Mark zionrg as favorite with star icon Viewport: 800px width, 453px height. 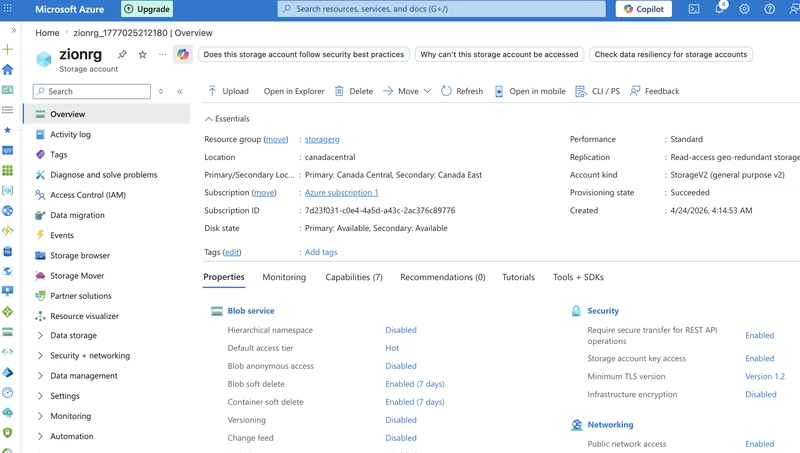[x=142, y=54]
